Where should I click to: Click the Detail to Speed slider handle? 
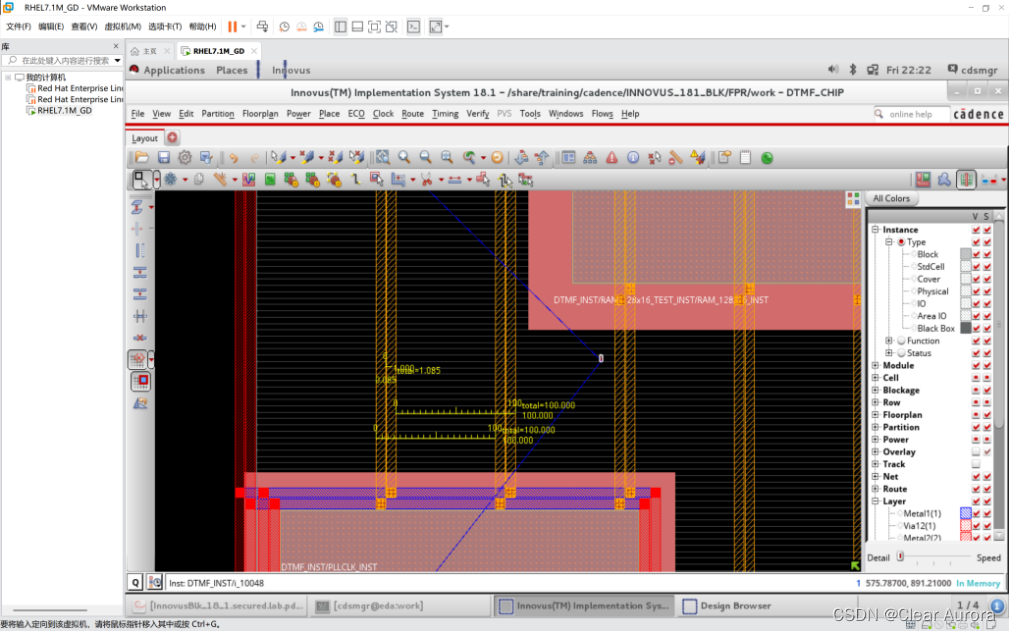900,557
